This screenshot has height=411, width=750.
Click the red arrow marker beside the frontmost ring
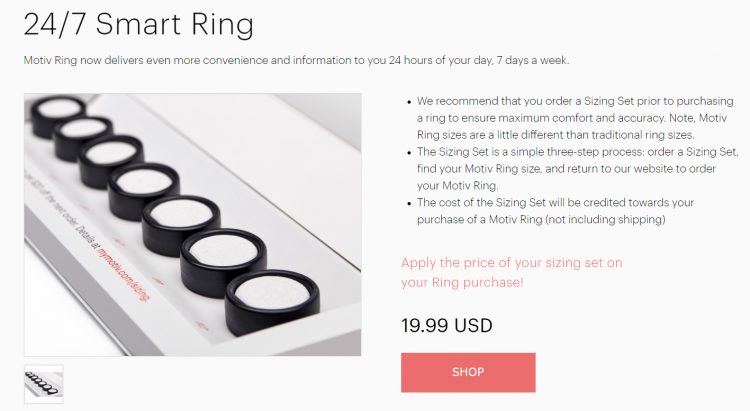pos(202,327)
